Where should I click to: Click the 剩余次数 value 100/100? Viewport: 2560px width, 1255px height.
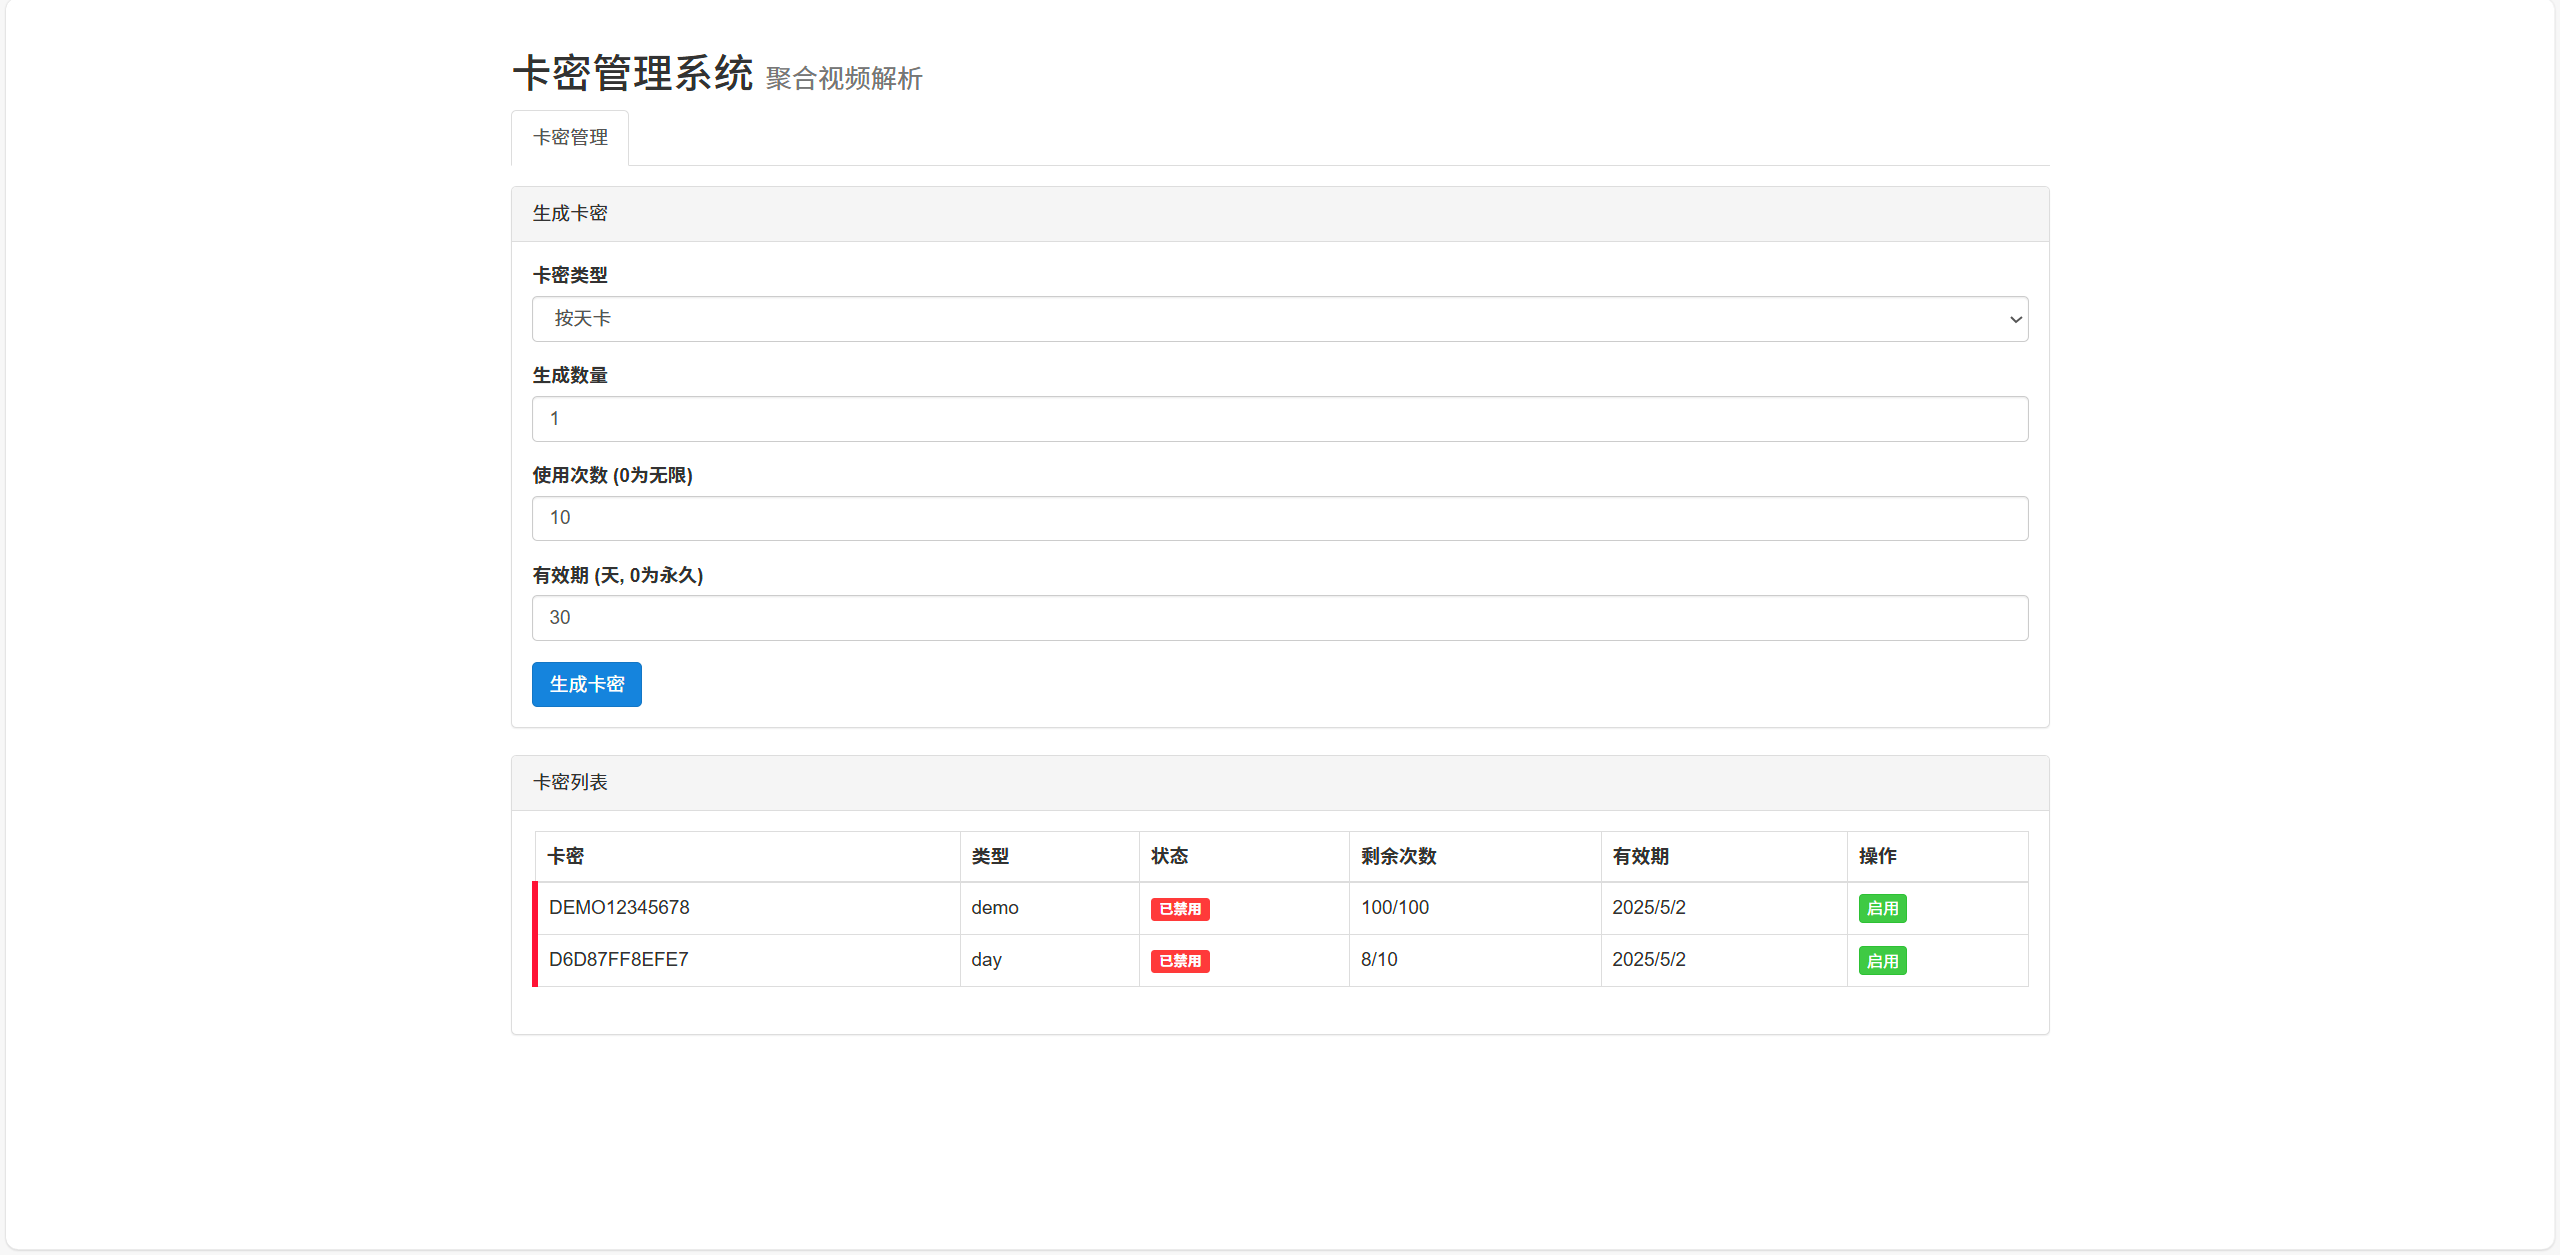pyautogui.click(x=1395, y=907)
